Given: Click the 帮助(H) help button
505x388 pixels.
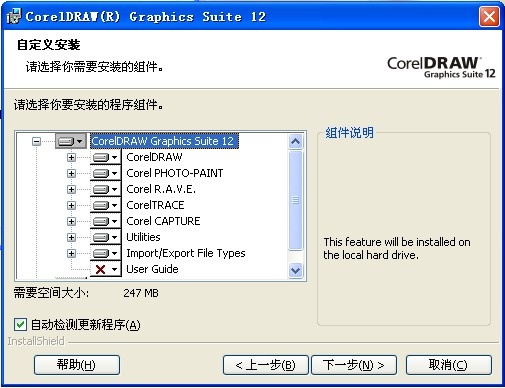Looking at the screenshot, I should click(77, 365).
